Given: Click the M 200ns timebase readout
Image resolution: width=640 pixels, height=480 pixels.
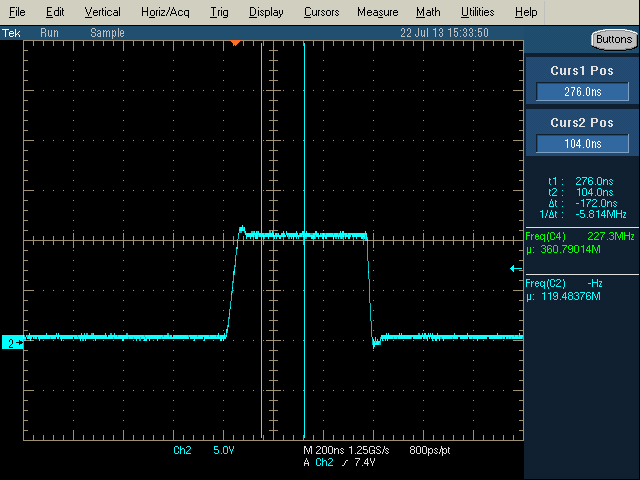Looking at the screenshot, I should point(324,450).
